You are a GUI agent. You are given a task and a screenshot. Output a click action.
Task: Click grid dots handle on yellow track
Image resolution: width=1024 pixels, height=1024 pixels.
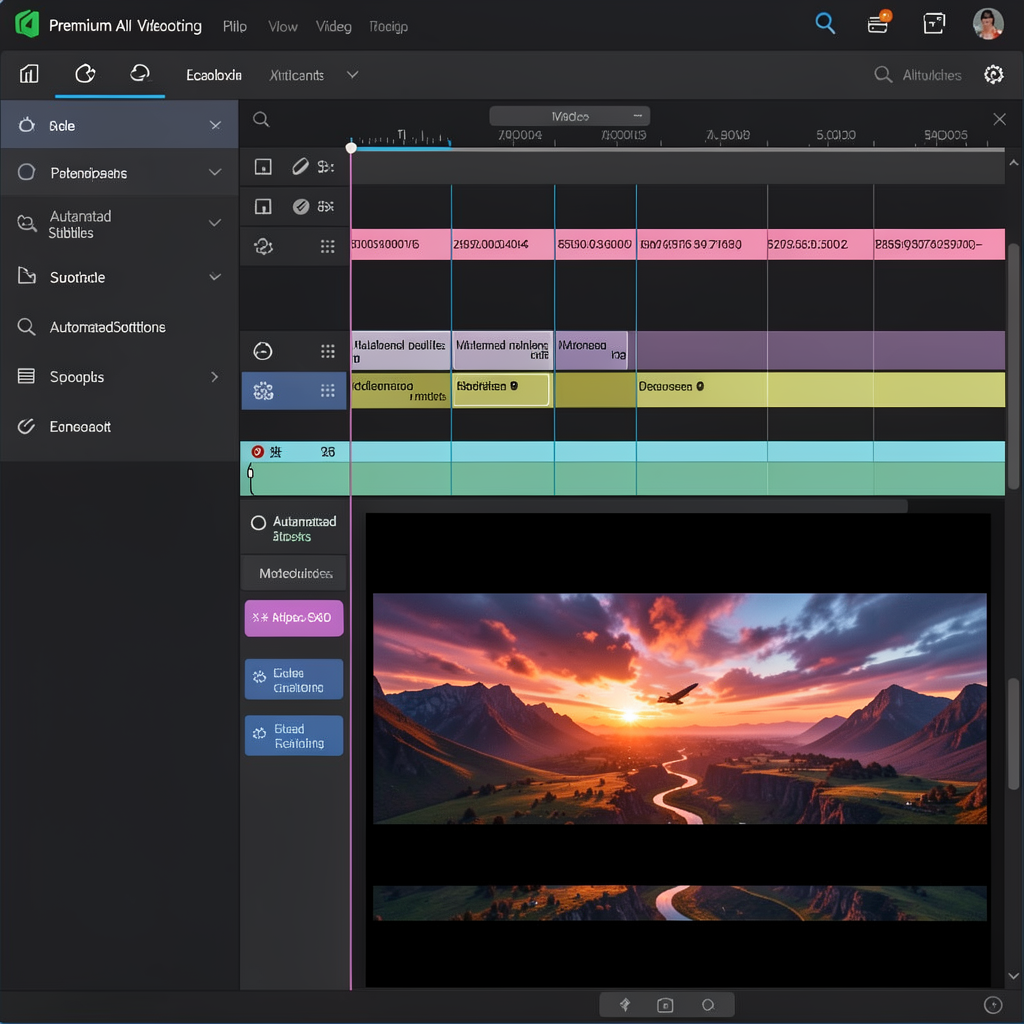327,391
